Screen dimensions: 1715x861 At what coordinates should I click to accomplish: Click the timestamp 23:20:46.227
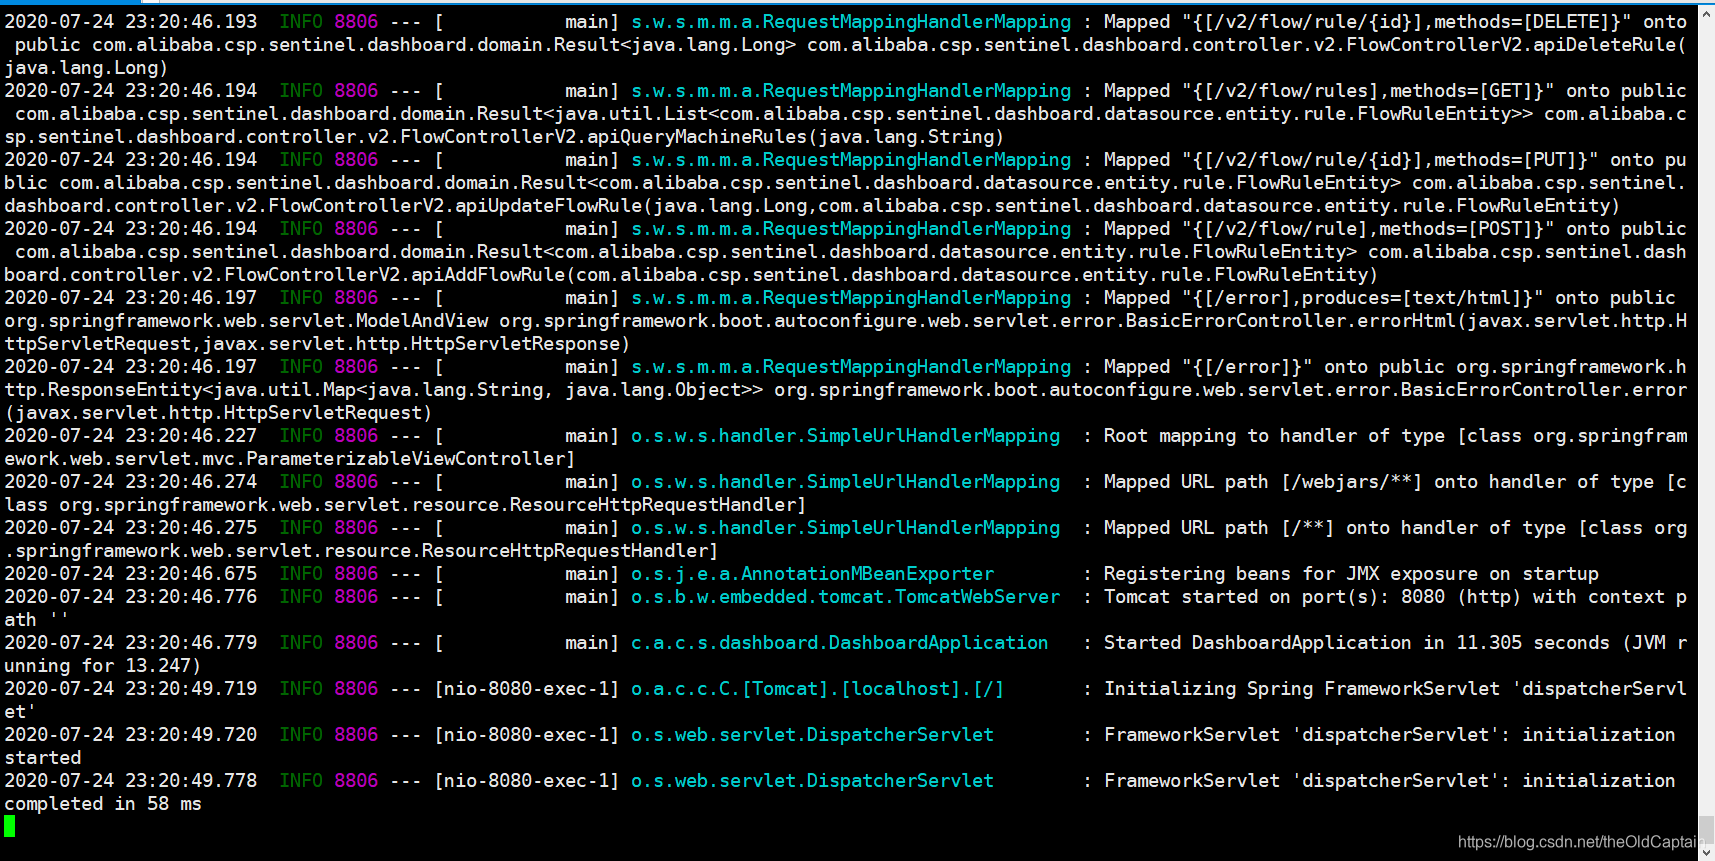pyautogui.click(x=191, y=436)
